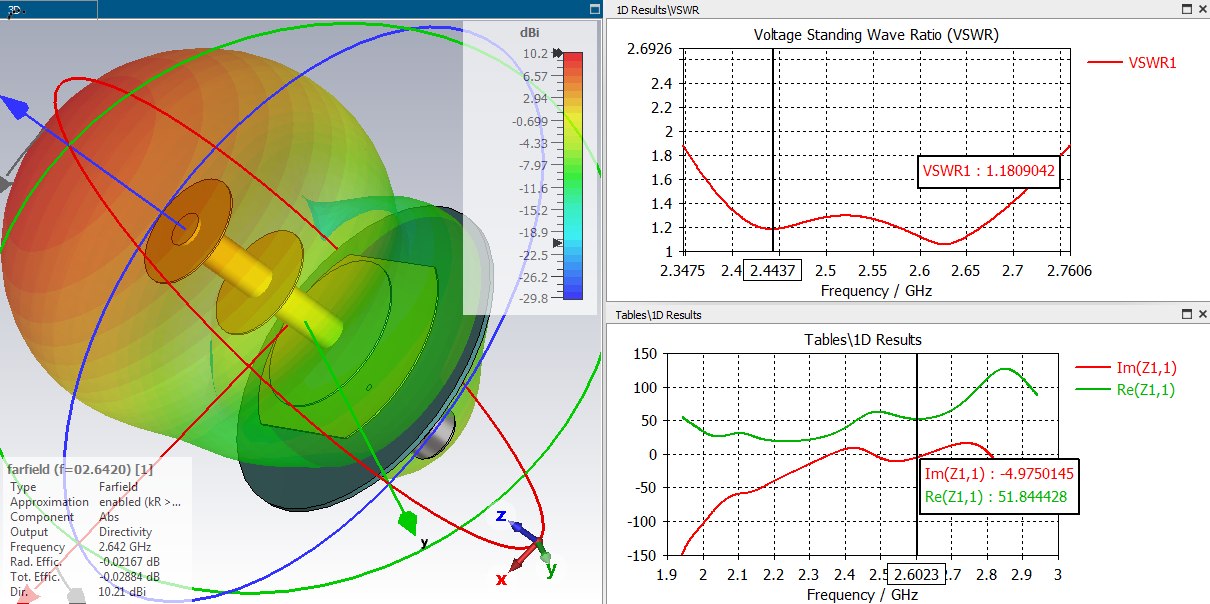Click the VSWR plot Frequency / GHz axis label
1210x604 pixels.
875,290
